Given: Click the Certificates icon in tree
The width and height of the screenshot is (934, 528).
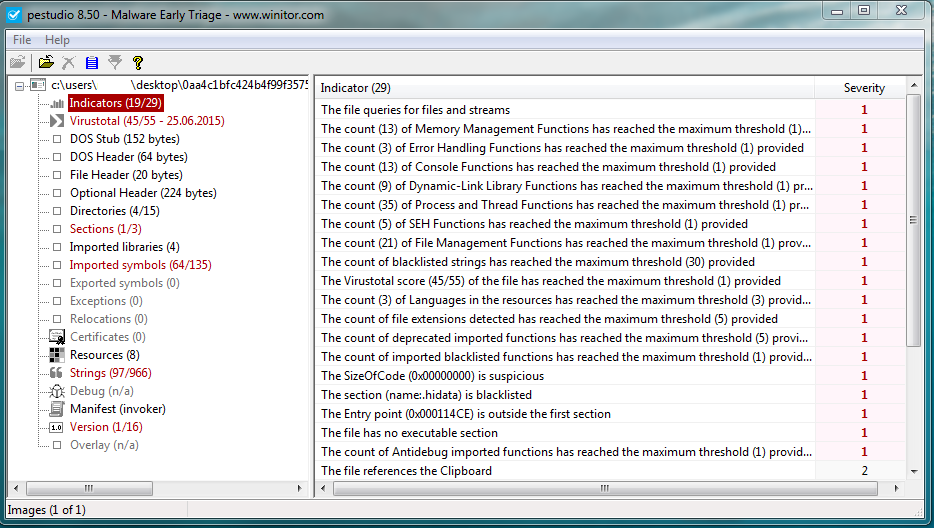Looking at the screenshot, I should click(57, 337).
